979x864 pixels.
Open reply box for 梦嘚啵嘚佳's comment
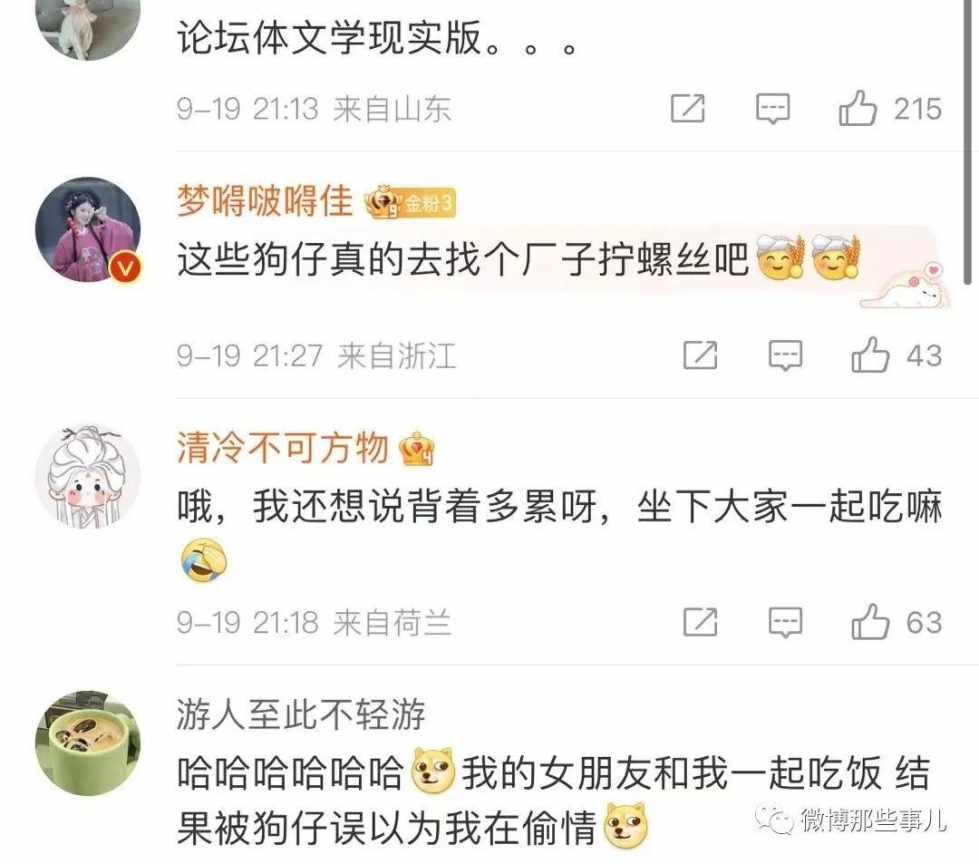[785, 356]
